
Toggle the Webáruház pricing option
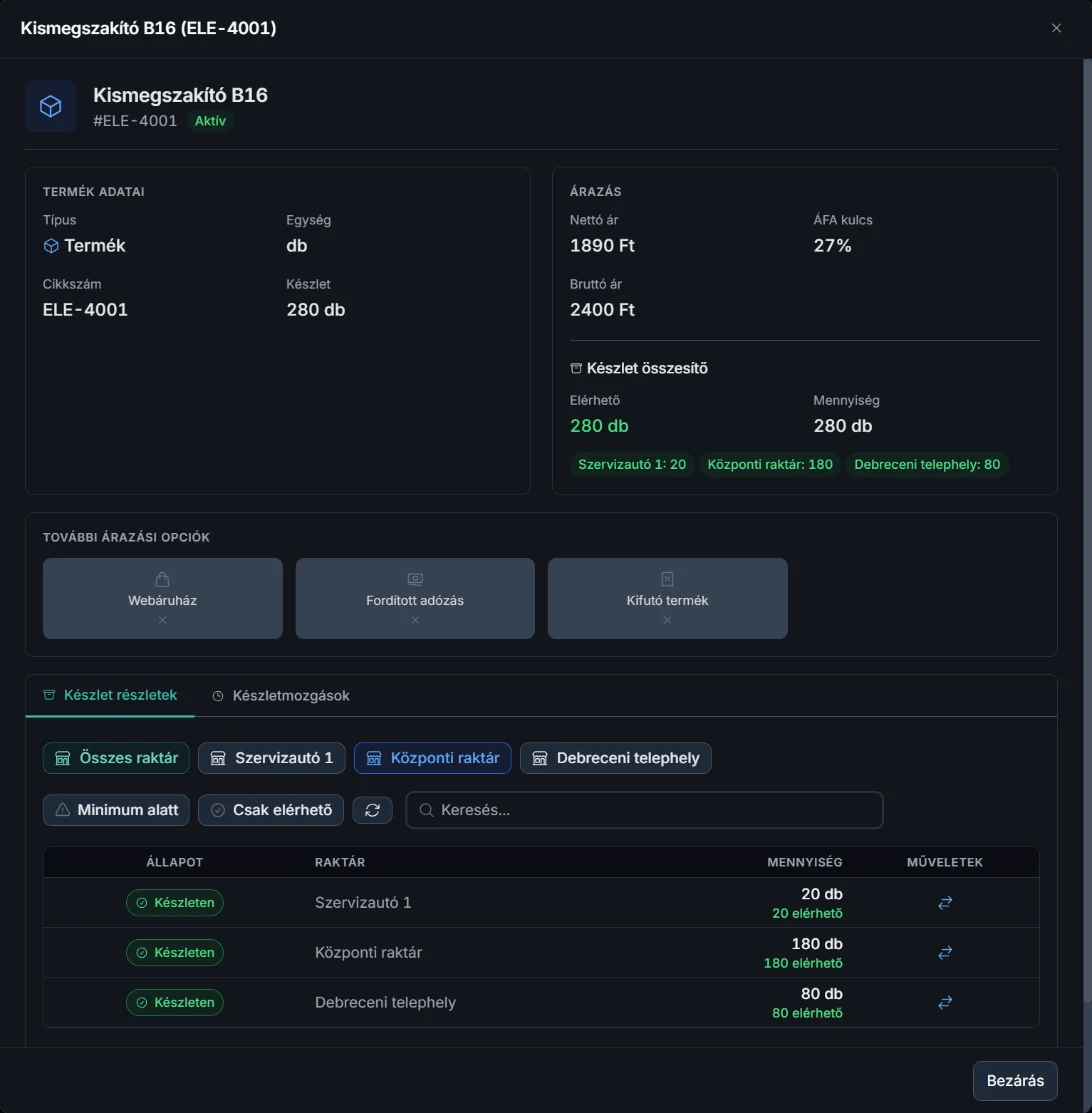pyautogui.click(x=163, y=598)
